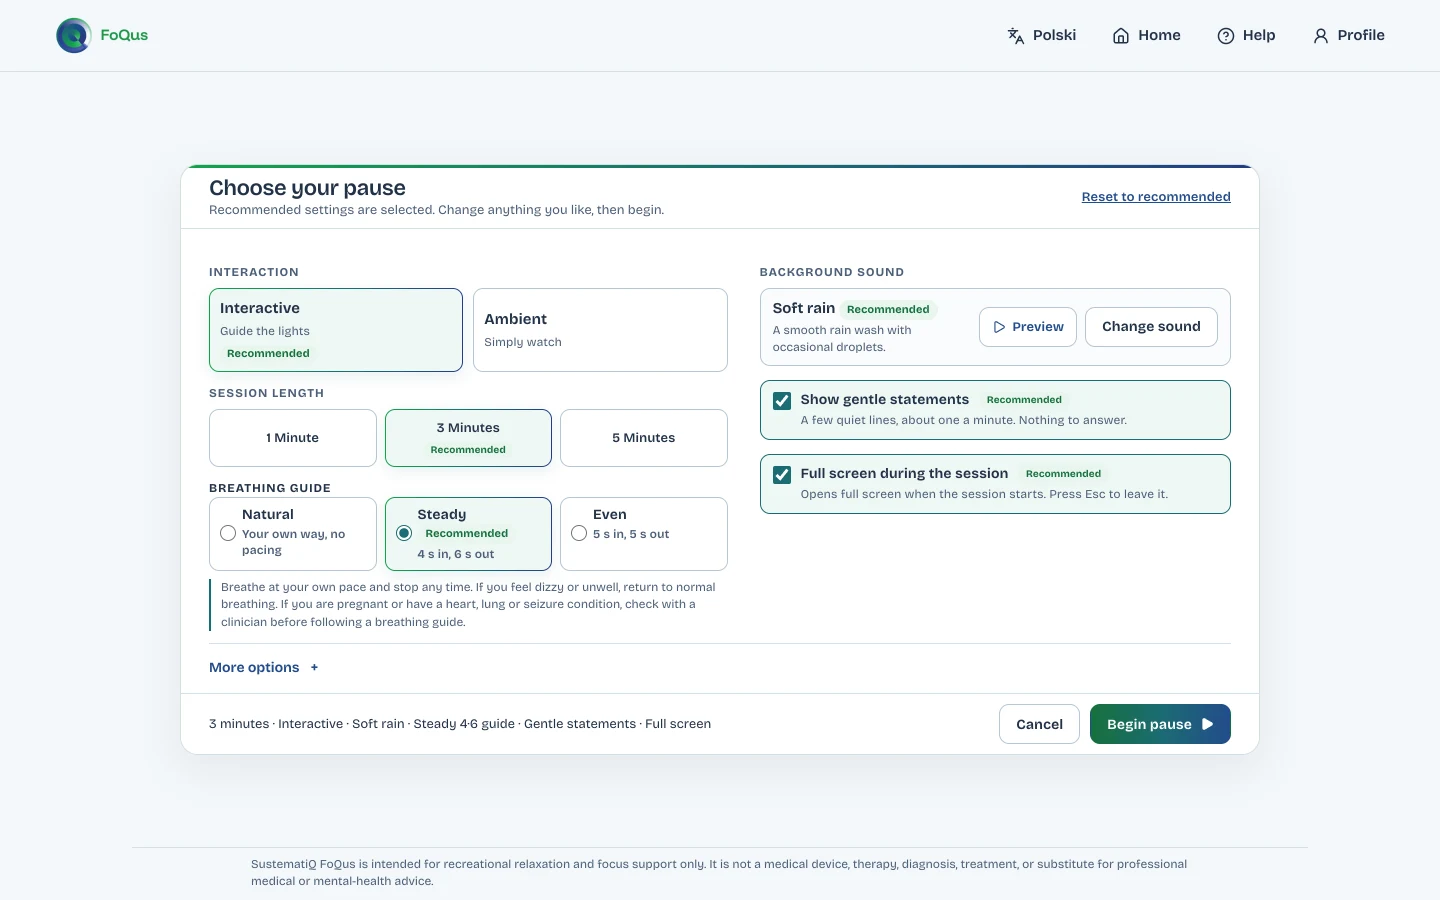Click the breathing safety note text
This screenshot has width=1440, height=900.
coord(468,604)
